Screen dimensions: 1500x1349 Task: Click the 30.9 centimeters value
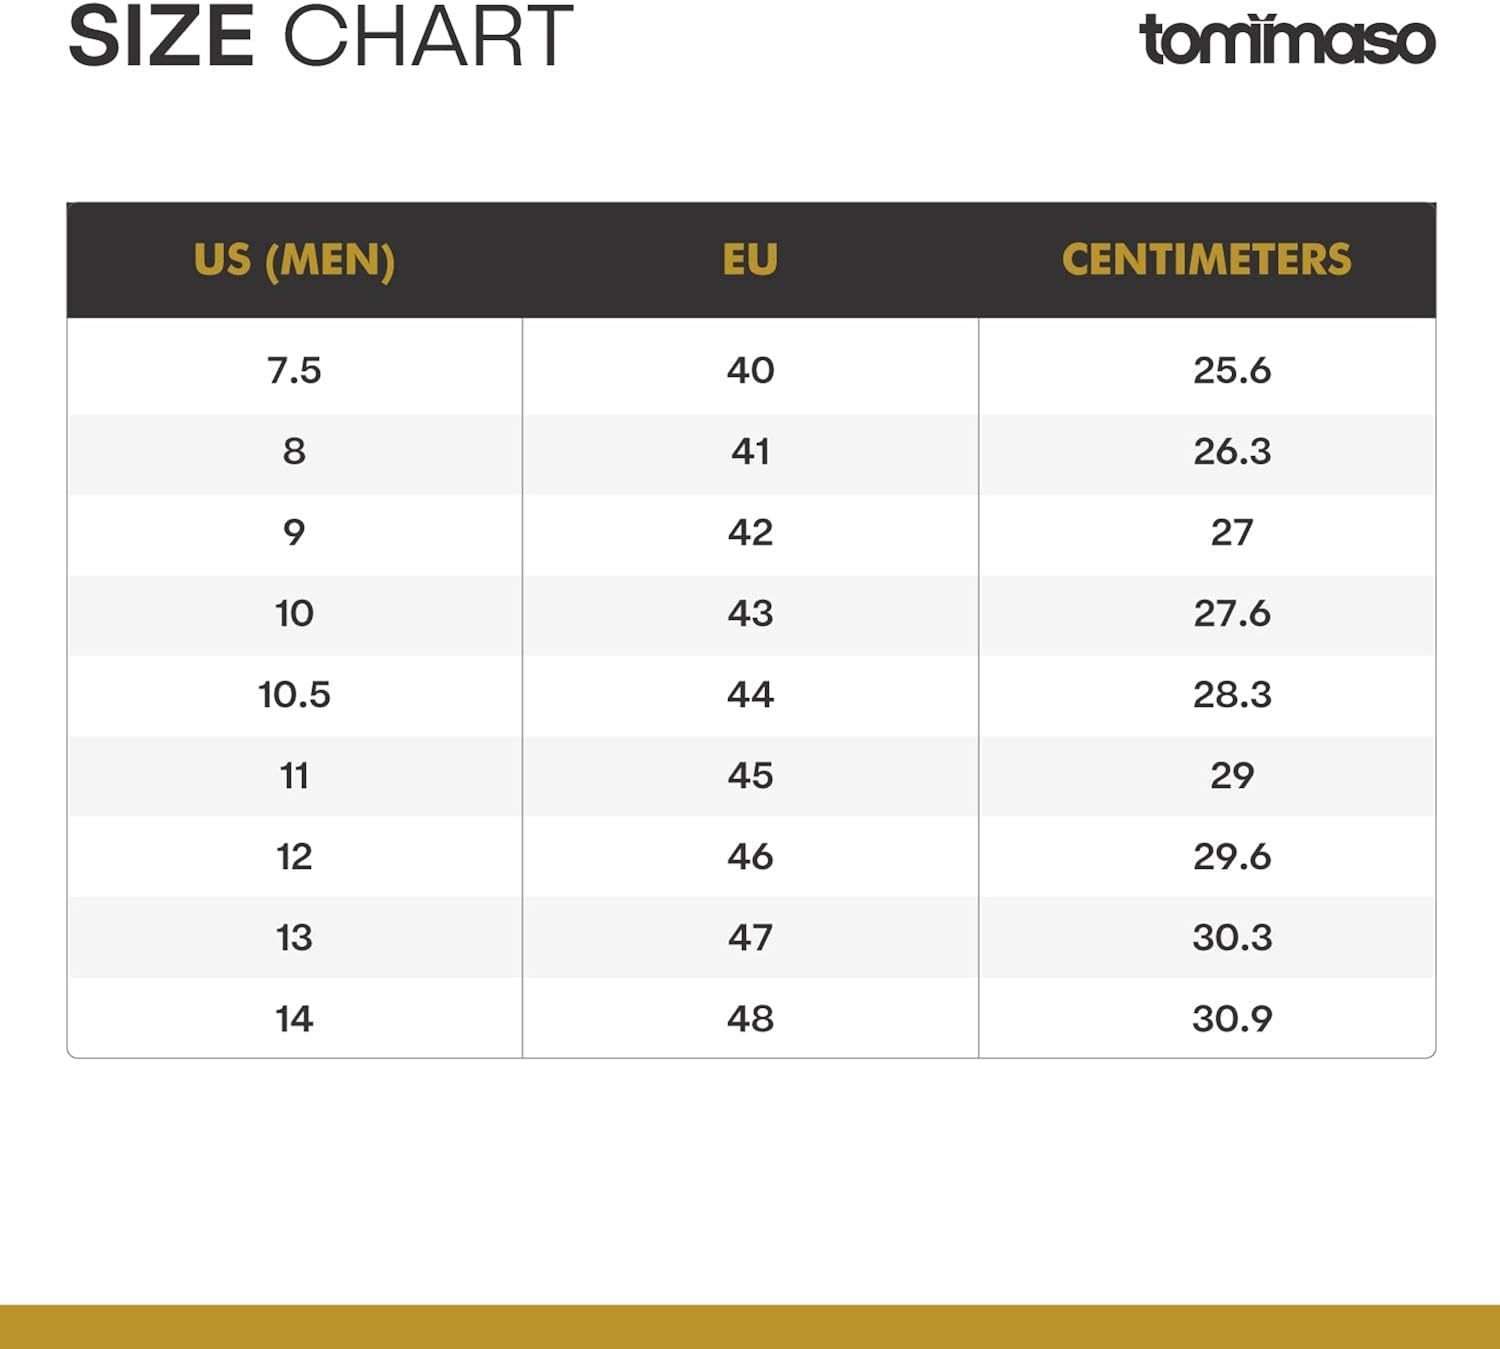(1231, 1019)
